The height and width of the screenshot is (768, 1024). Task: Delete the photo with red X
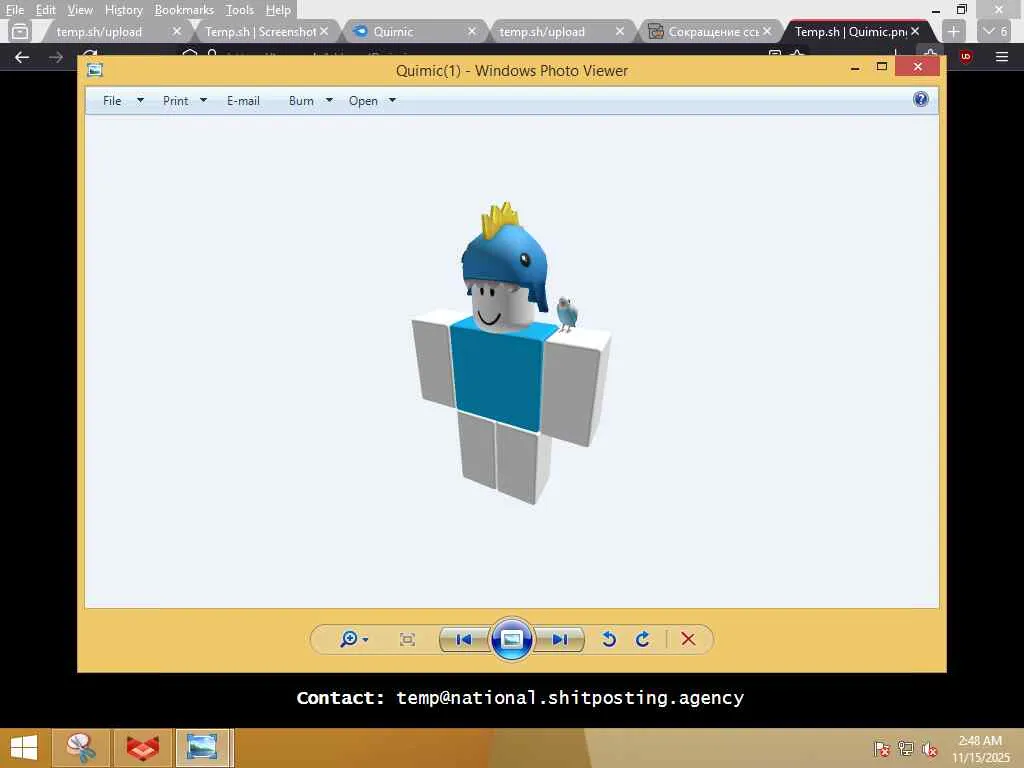(x=688, y=639)
